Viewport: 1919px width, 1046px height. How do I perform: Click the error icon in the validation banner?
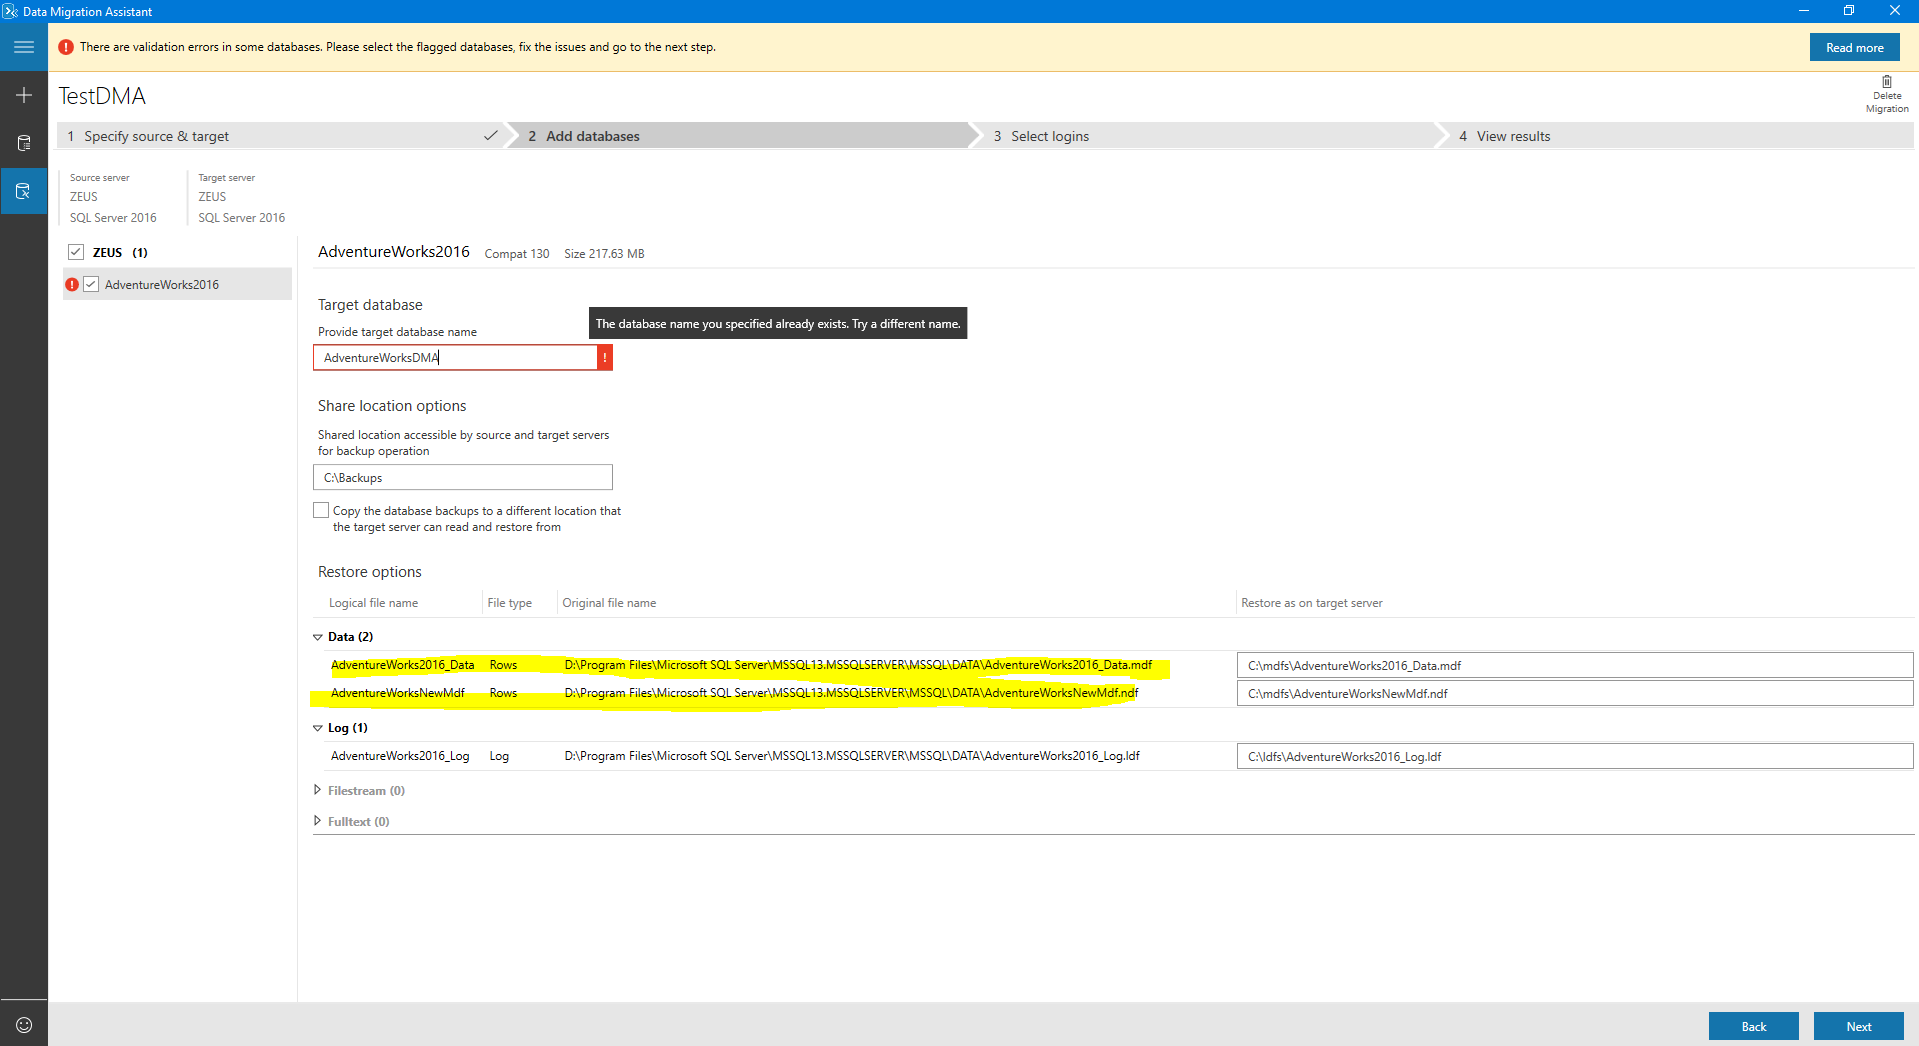click(x=66, y=47)
